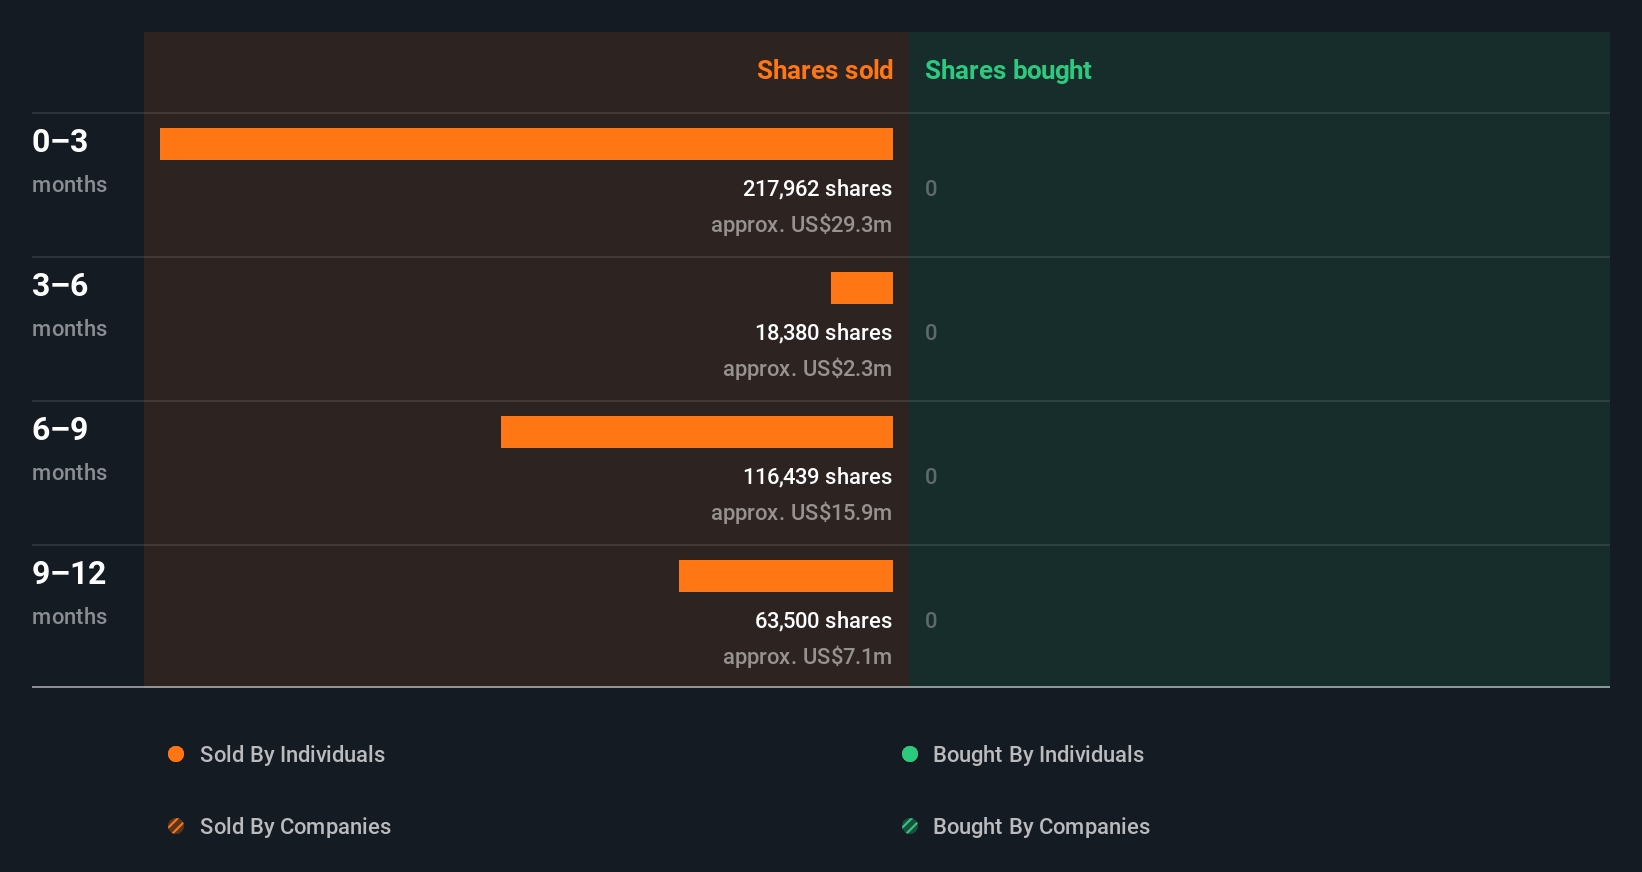Toggle the Sold By Individuals legend label
Screen dimensions: 1642x872
click(x=292, y=754)
